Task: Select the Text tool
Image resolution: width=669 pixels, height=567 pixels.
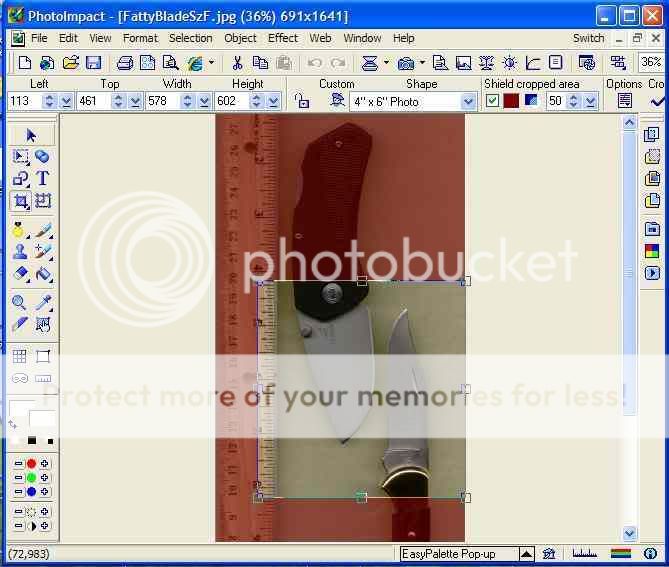Action: coord(43,179)
